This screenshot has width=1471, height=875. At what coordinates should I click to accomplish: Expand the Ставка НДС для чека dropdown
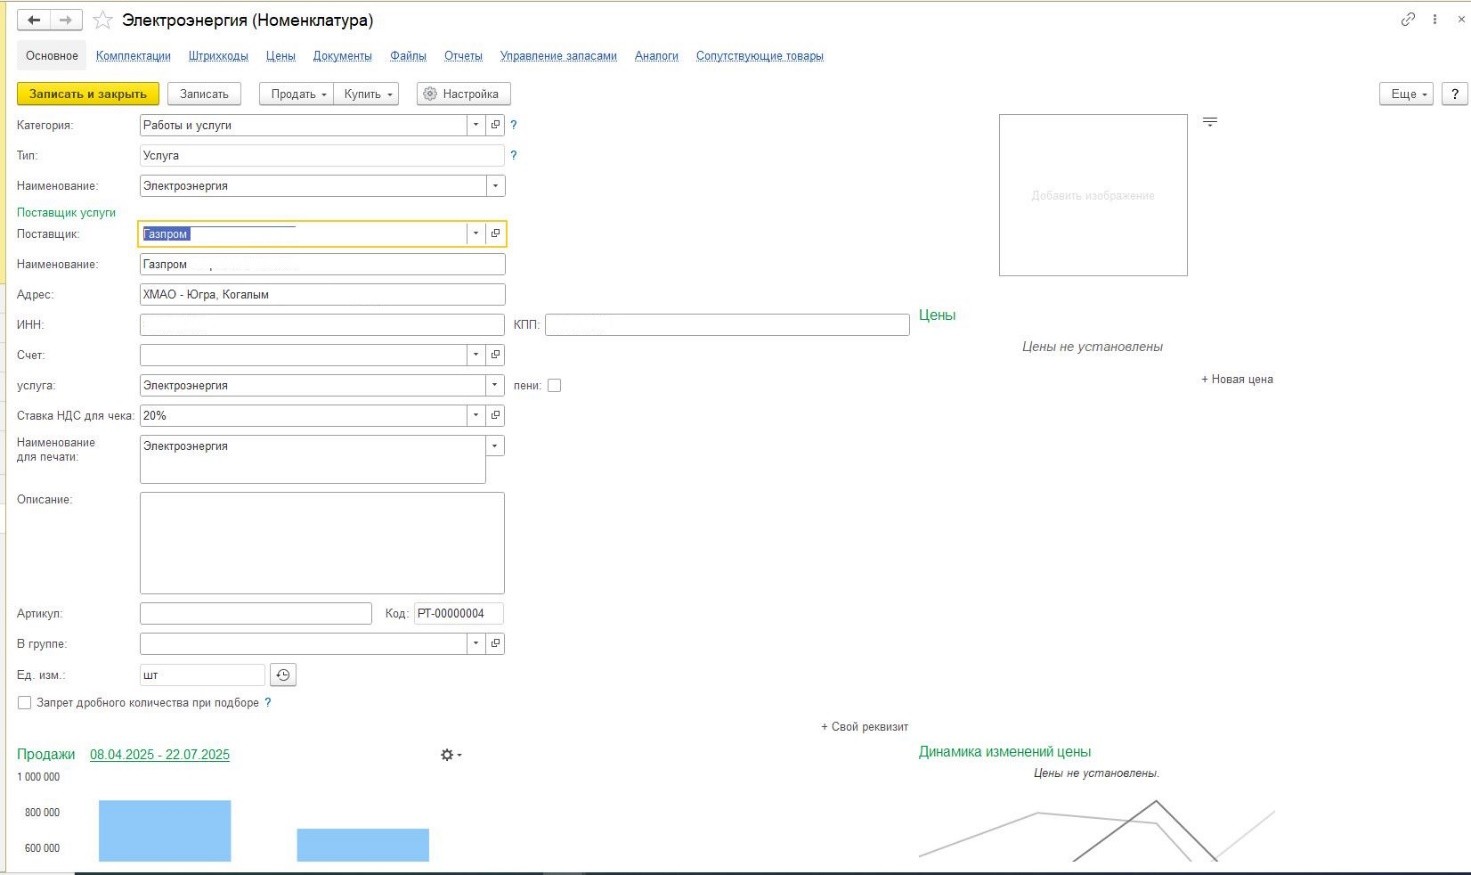point(476,415)
